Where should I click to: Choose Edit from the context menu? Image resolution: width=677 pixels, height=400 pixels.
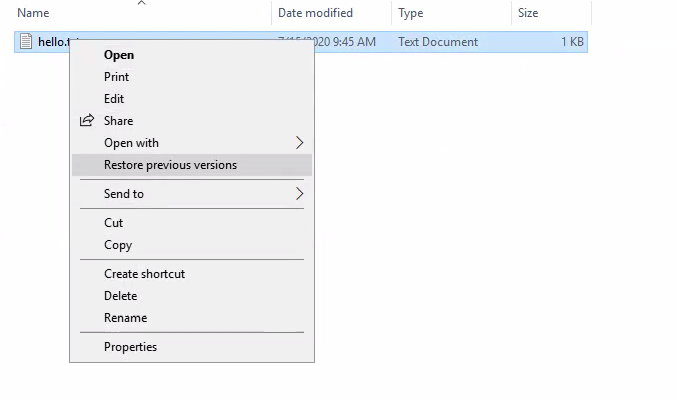[x=192, y=99]
